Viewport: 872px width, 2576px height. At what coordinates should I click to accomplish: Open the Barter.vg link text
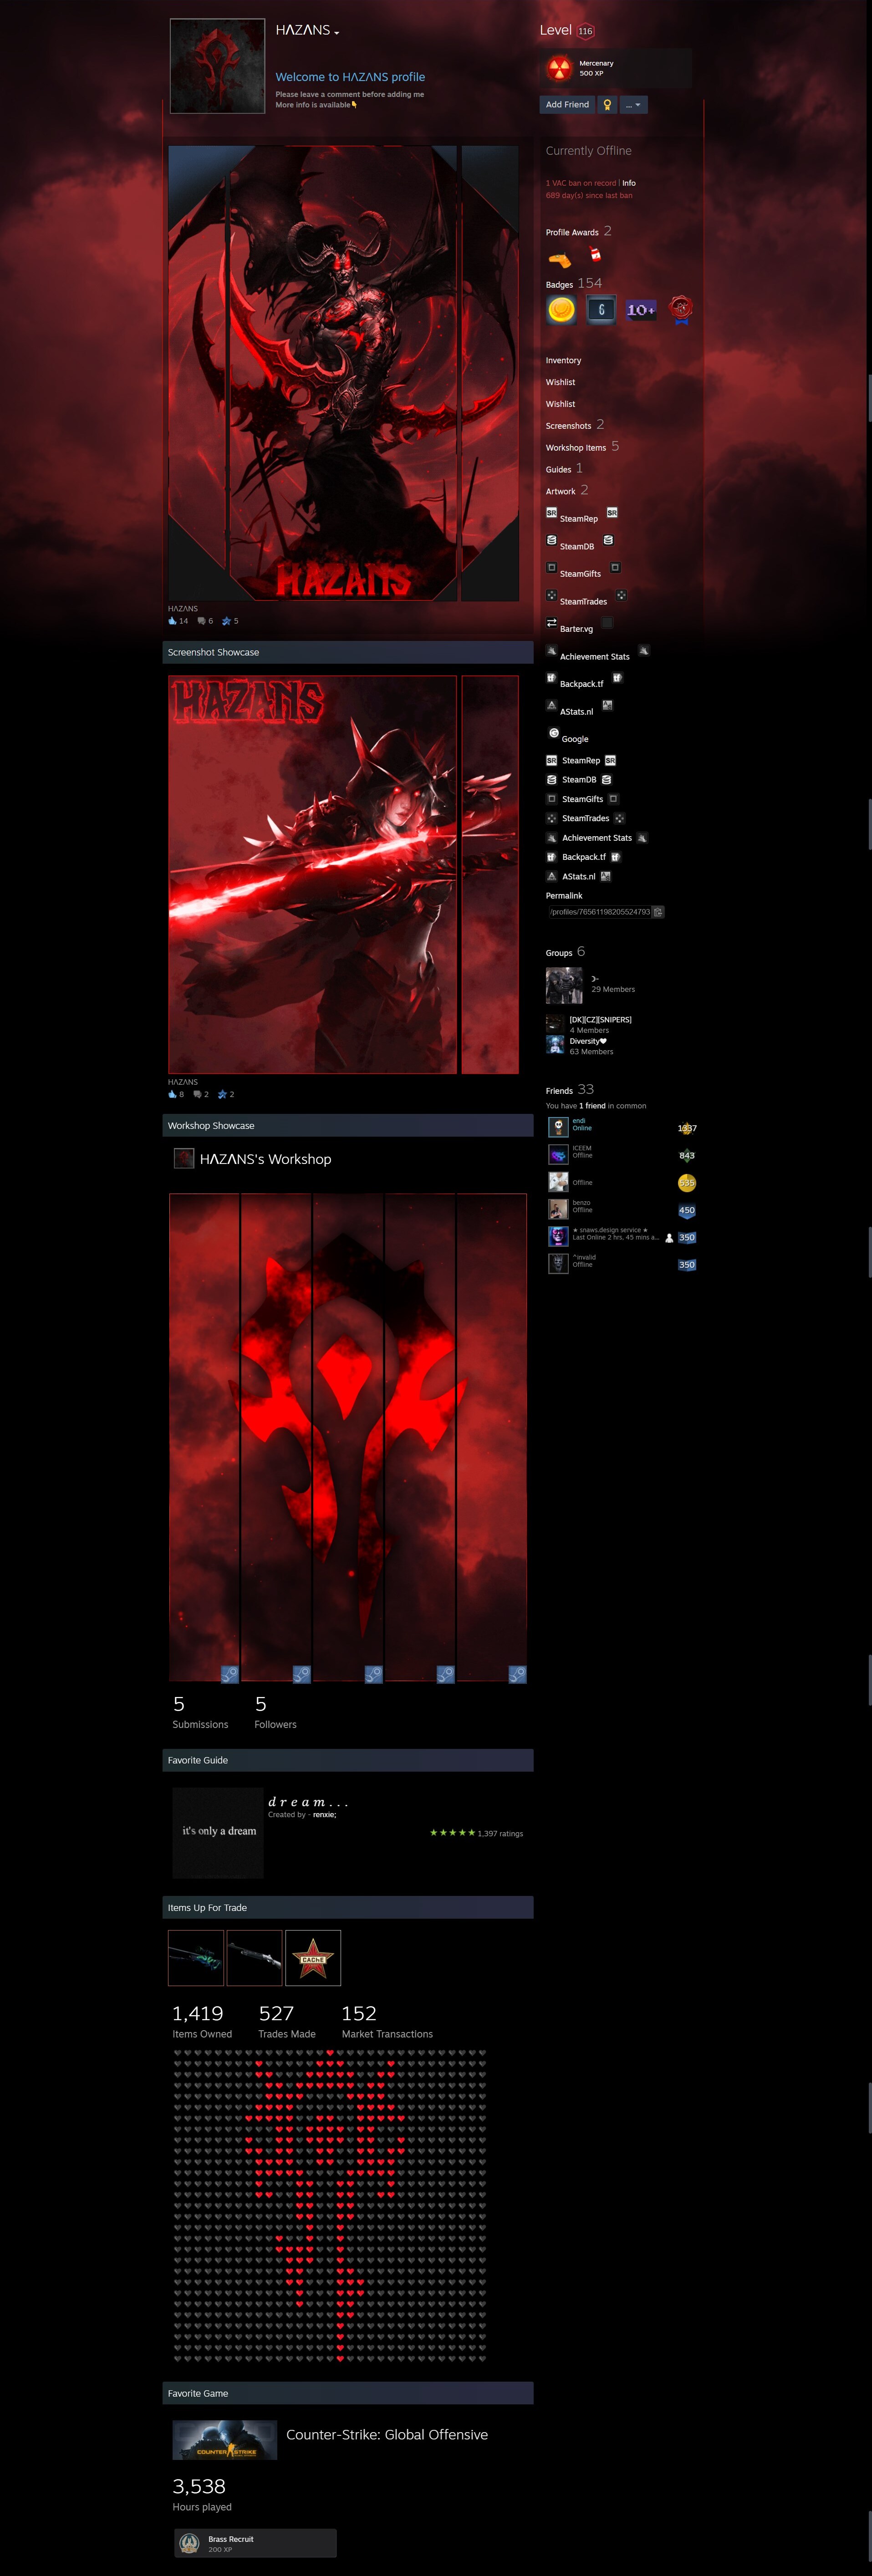click(x=576, y=629)
